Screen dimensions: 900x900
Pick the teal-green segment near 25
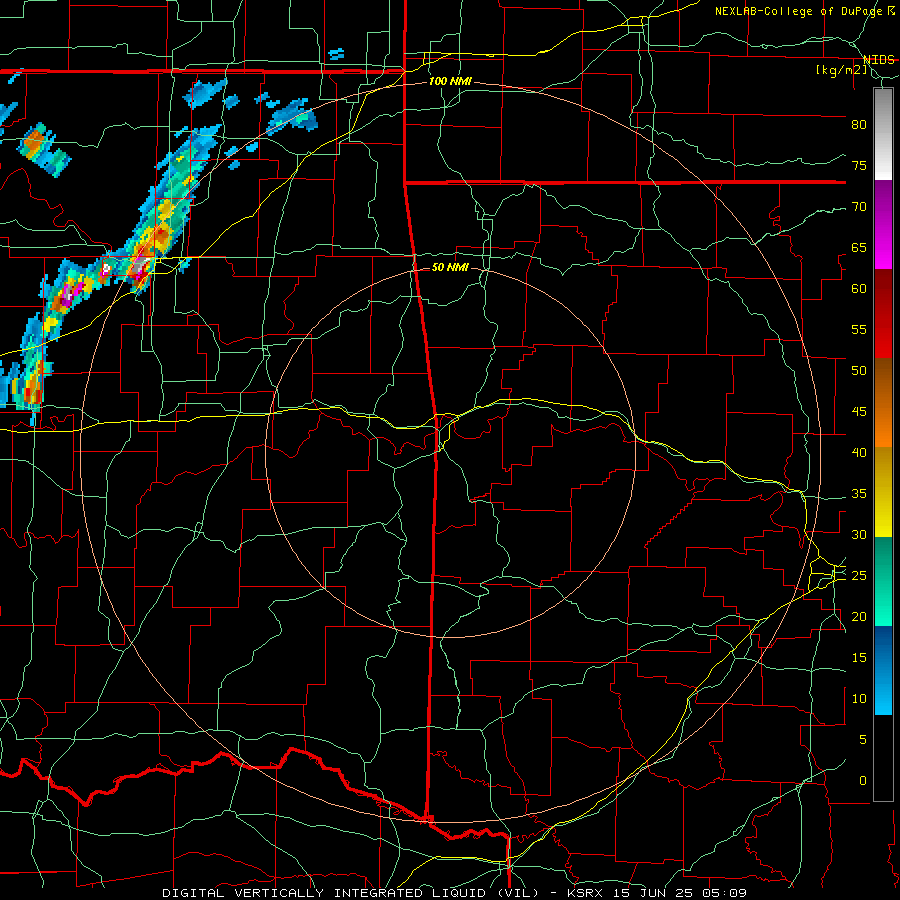(x=883, y=581)
